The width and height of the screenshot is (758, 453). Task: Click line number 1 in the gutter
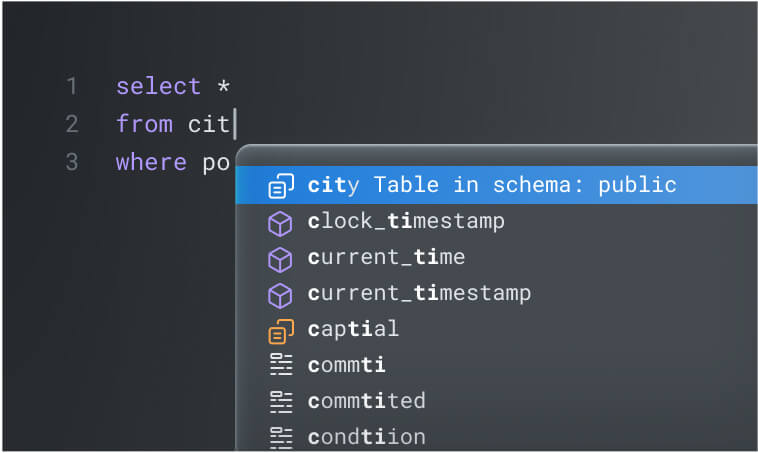[71, 86]
